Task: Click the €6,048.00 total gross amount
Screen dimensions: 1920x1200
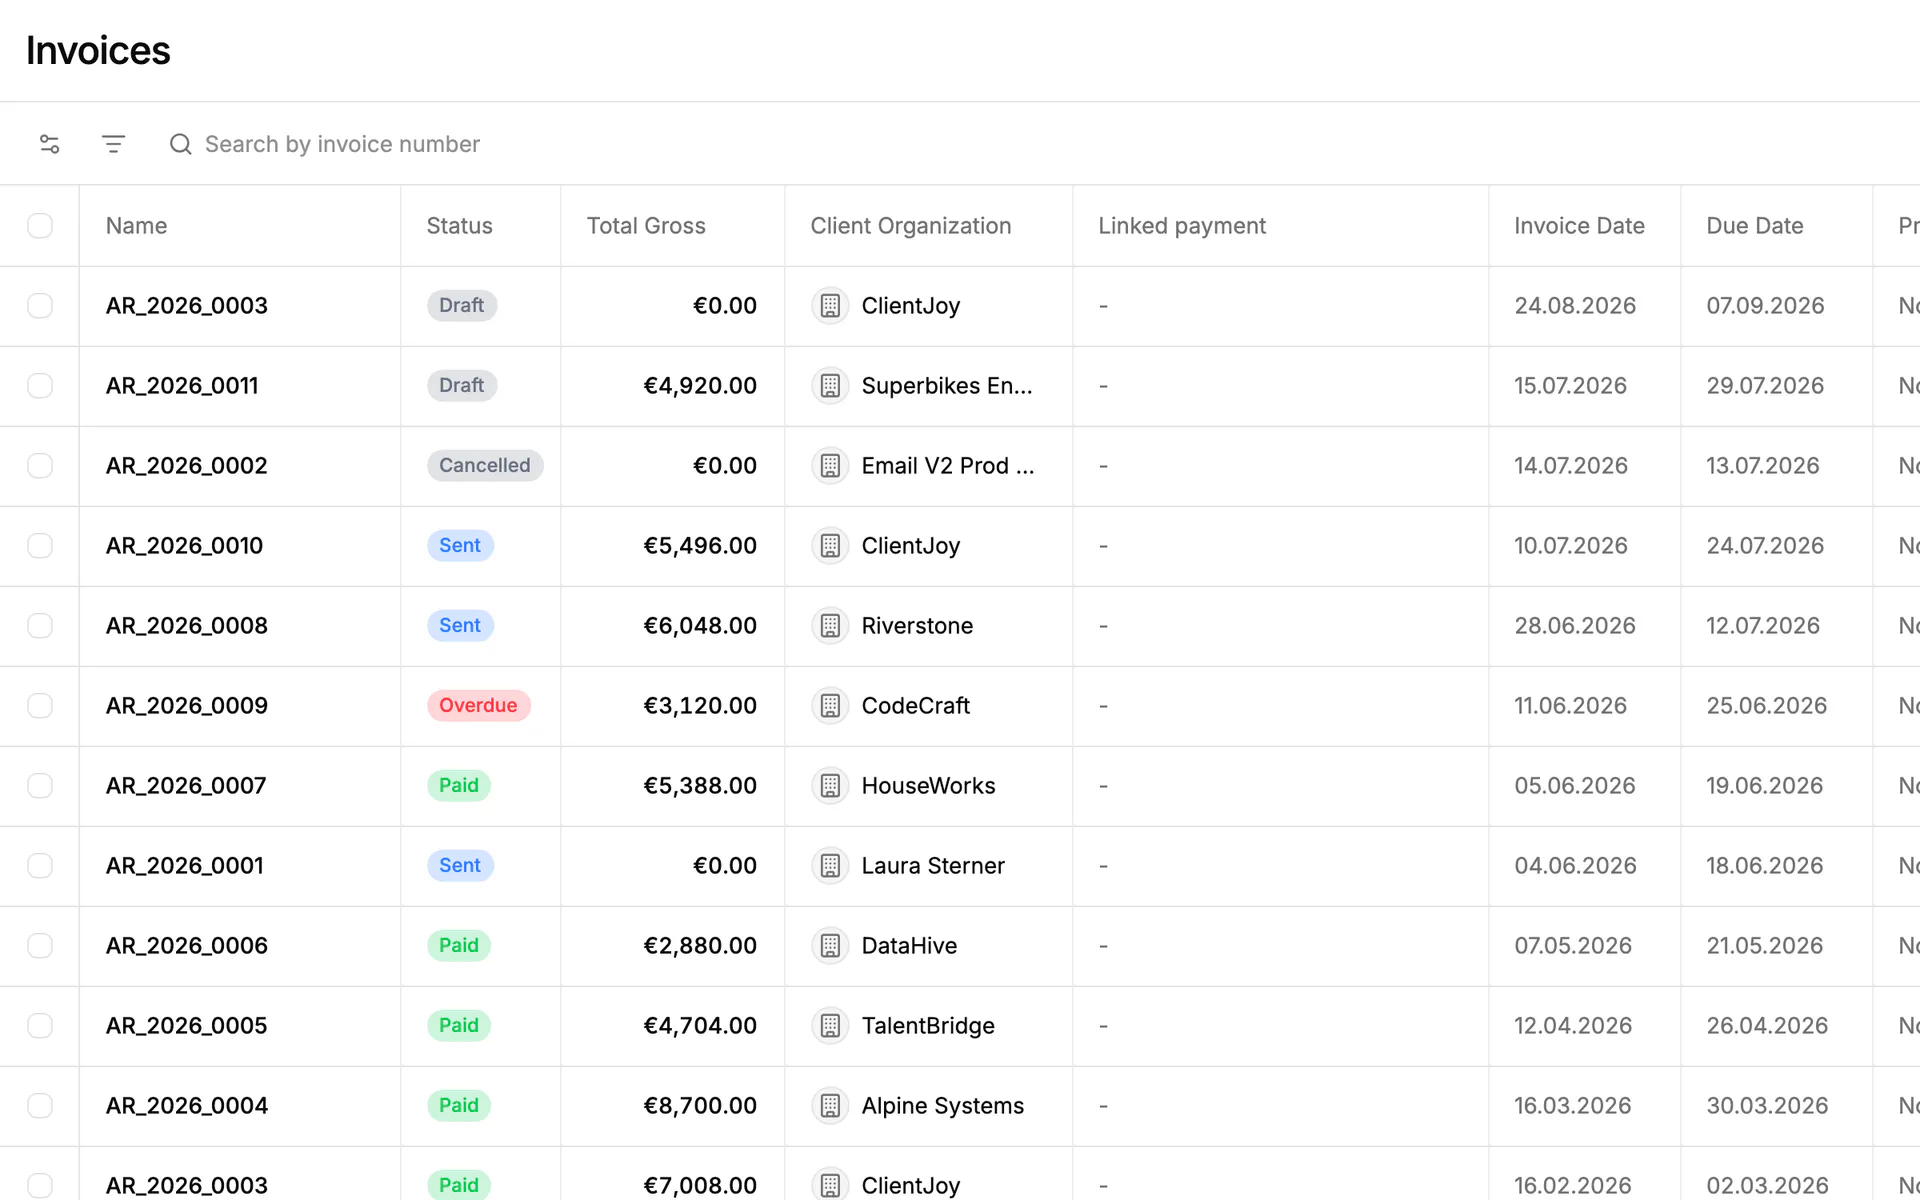Action: tap(700, 626)
